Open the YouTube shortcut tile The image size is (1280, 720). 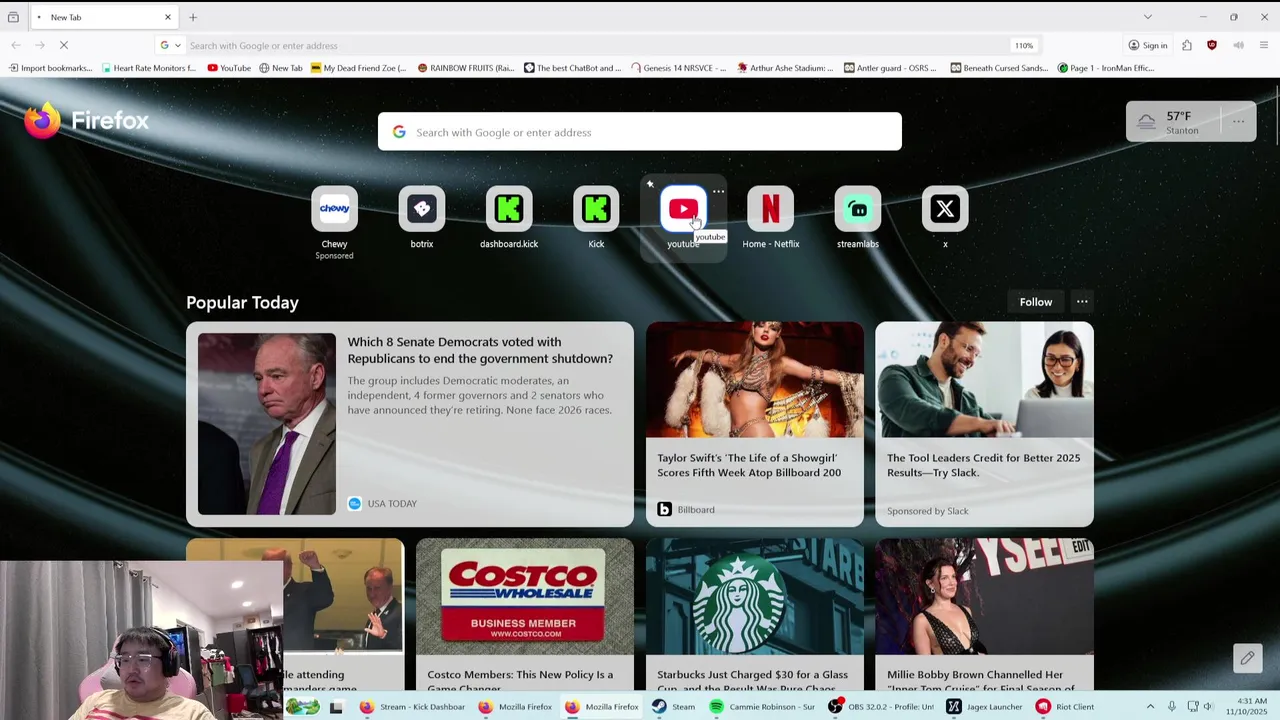click(683, 209)
